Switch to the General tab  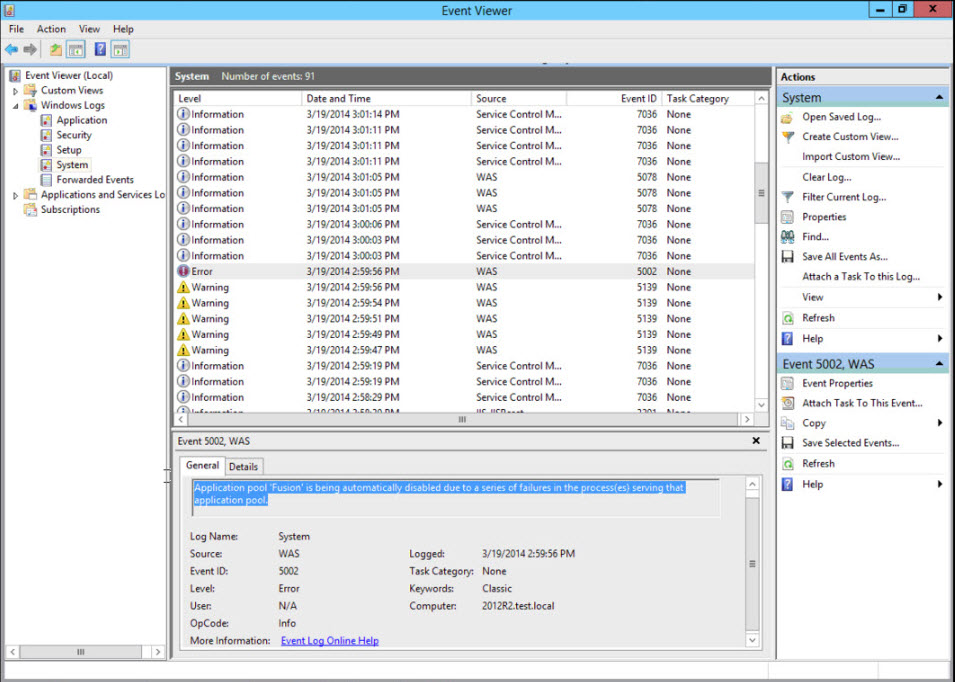pos(202,466)
